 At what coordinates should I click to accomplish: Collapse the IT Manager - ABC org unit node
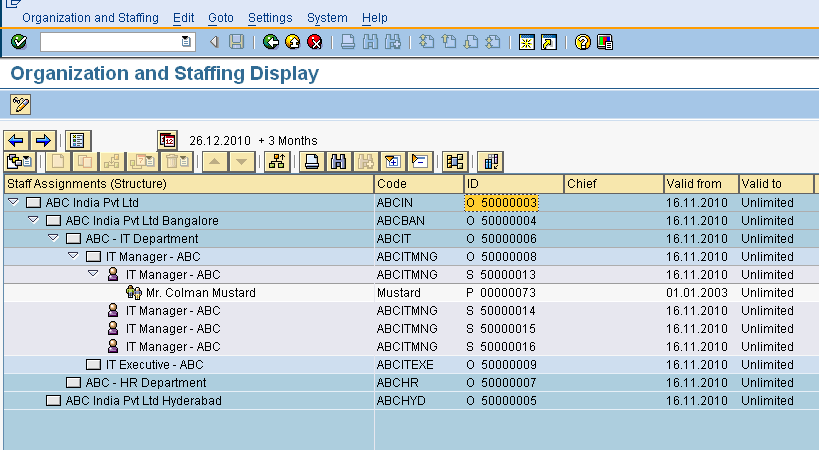[x=73, y=256]
